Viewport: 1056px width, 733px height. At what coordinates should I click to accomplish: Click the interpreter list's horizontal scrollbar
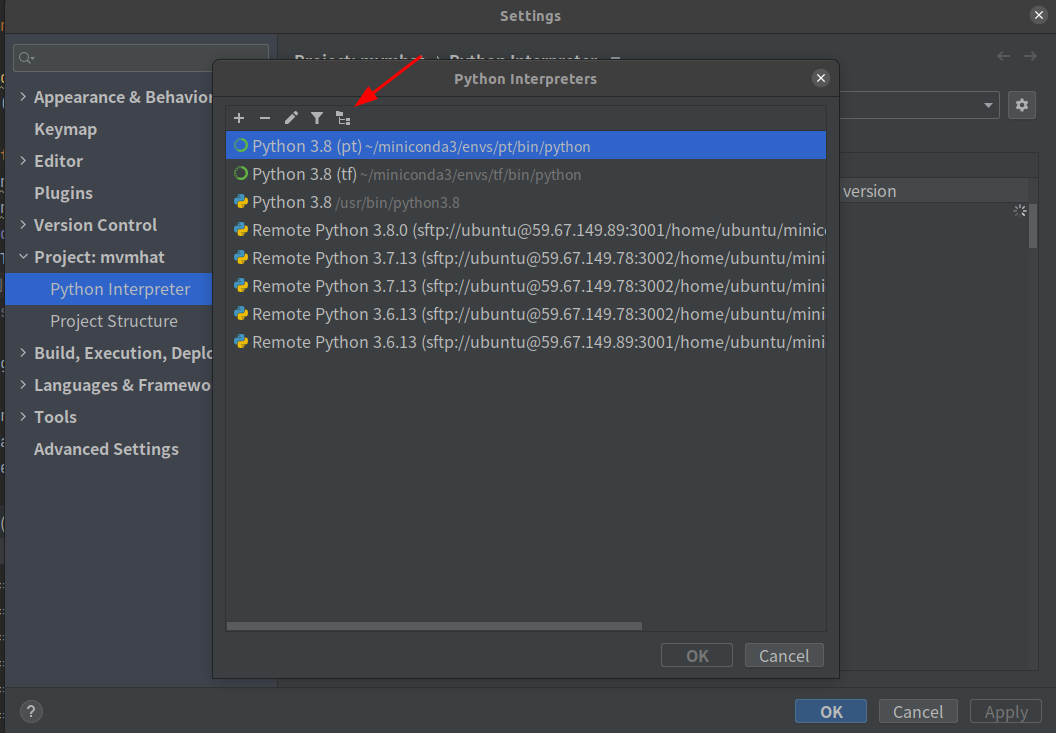(x=434, y=626)
